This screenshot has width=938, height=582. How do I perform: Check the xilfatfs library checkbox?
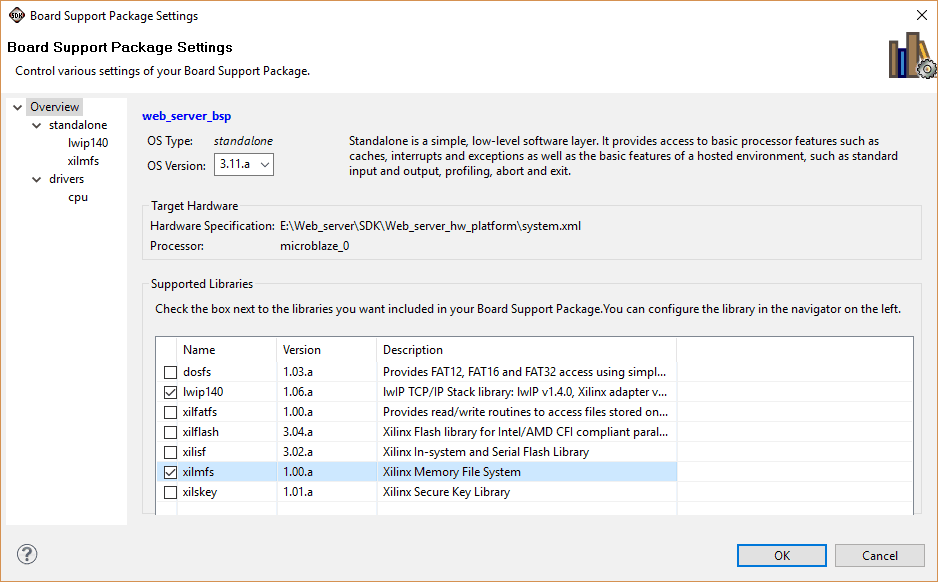[170, 412]
